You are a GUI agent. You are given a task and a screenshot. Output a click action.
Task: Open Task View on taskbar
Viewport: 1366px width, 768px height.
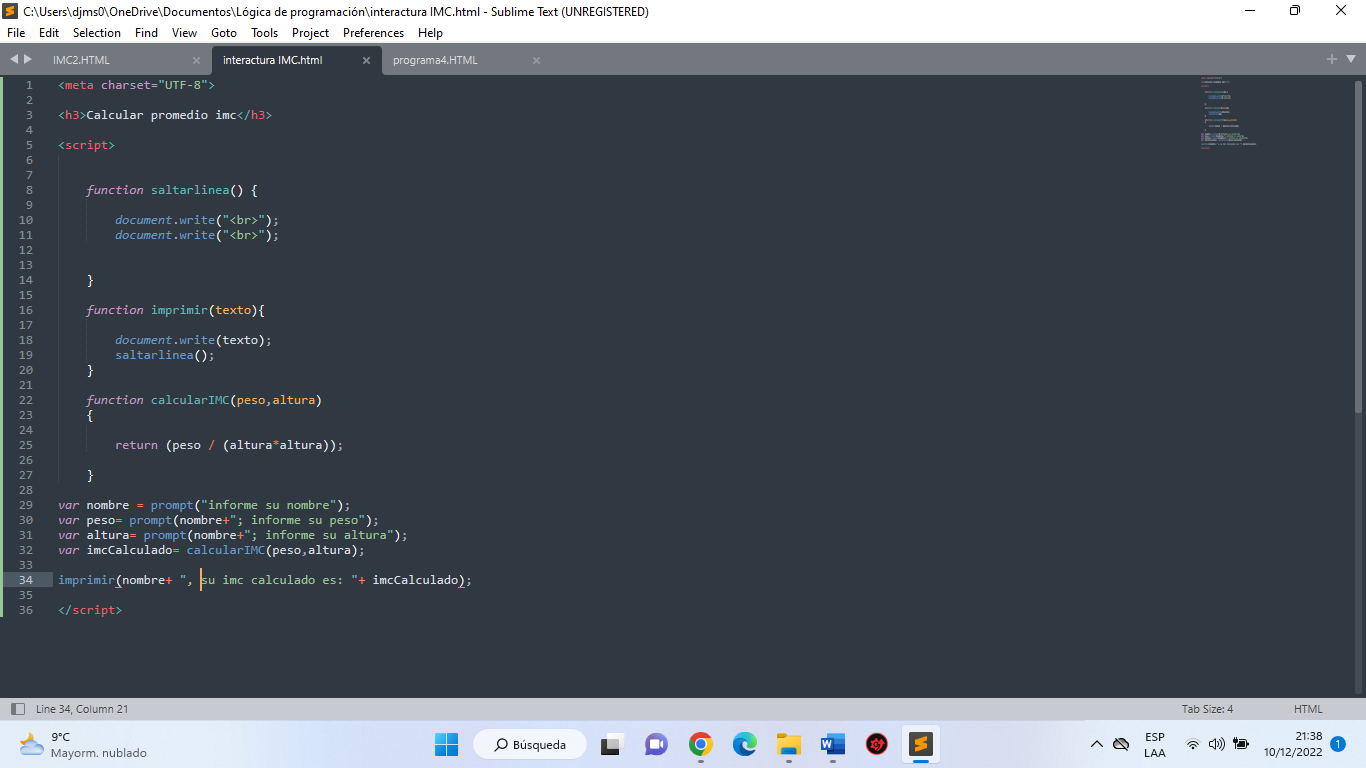coord(611,744)
